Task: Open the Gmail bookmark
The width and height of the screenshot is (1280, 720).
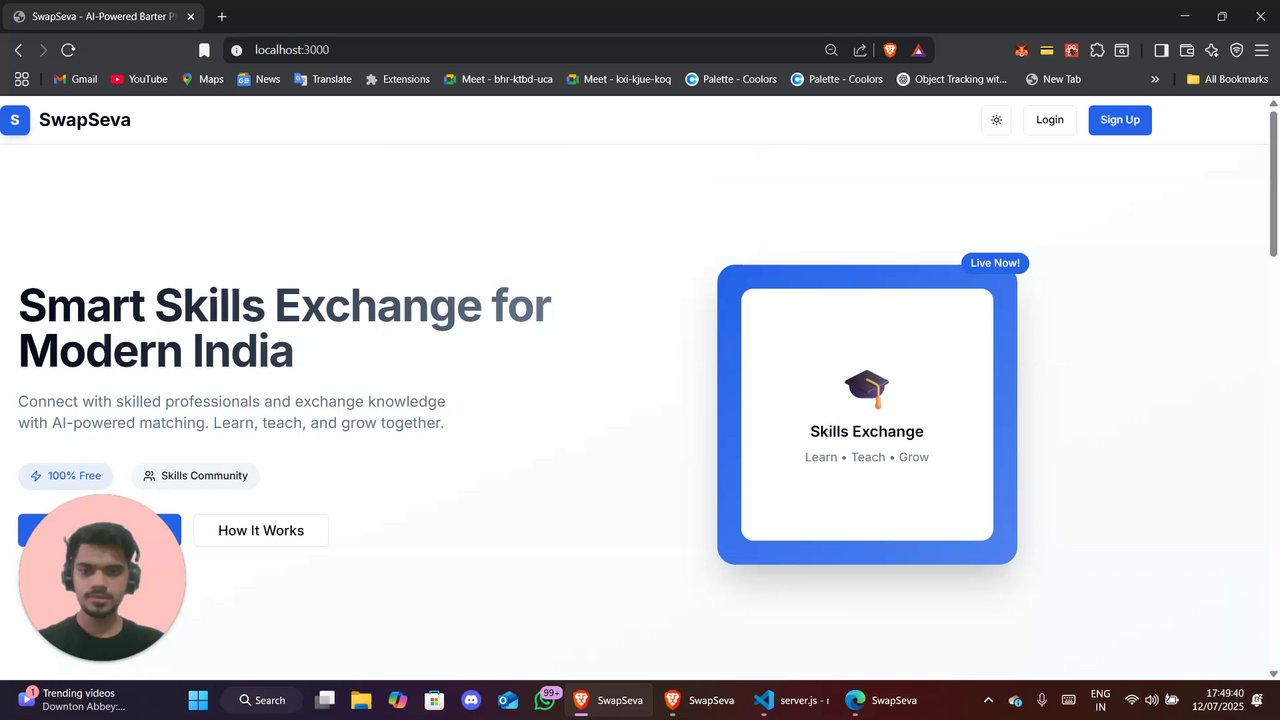Action: click(x=75, y=79)
